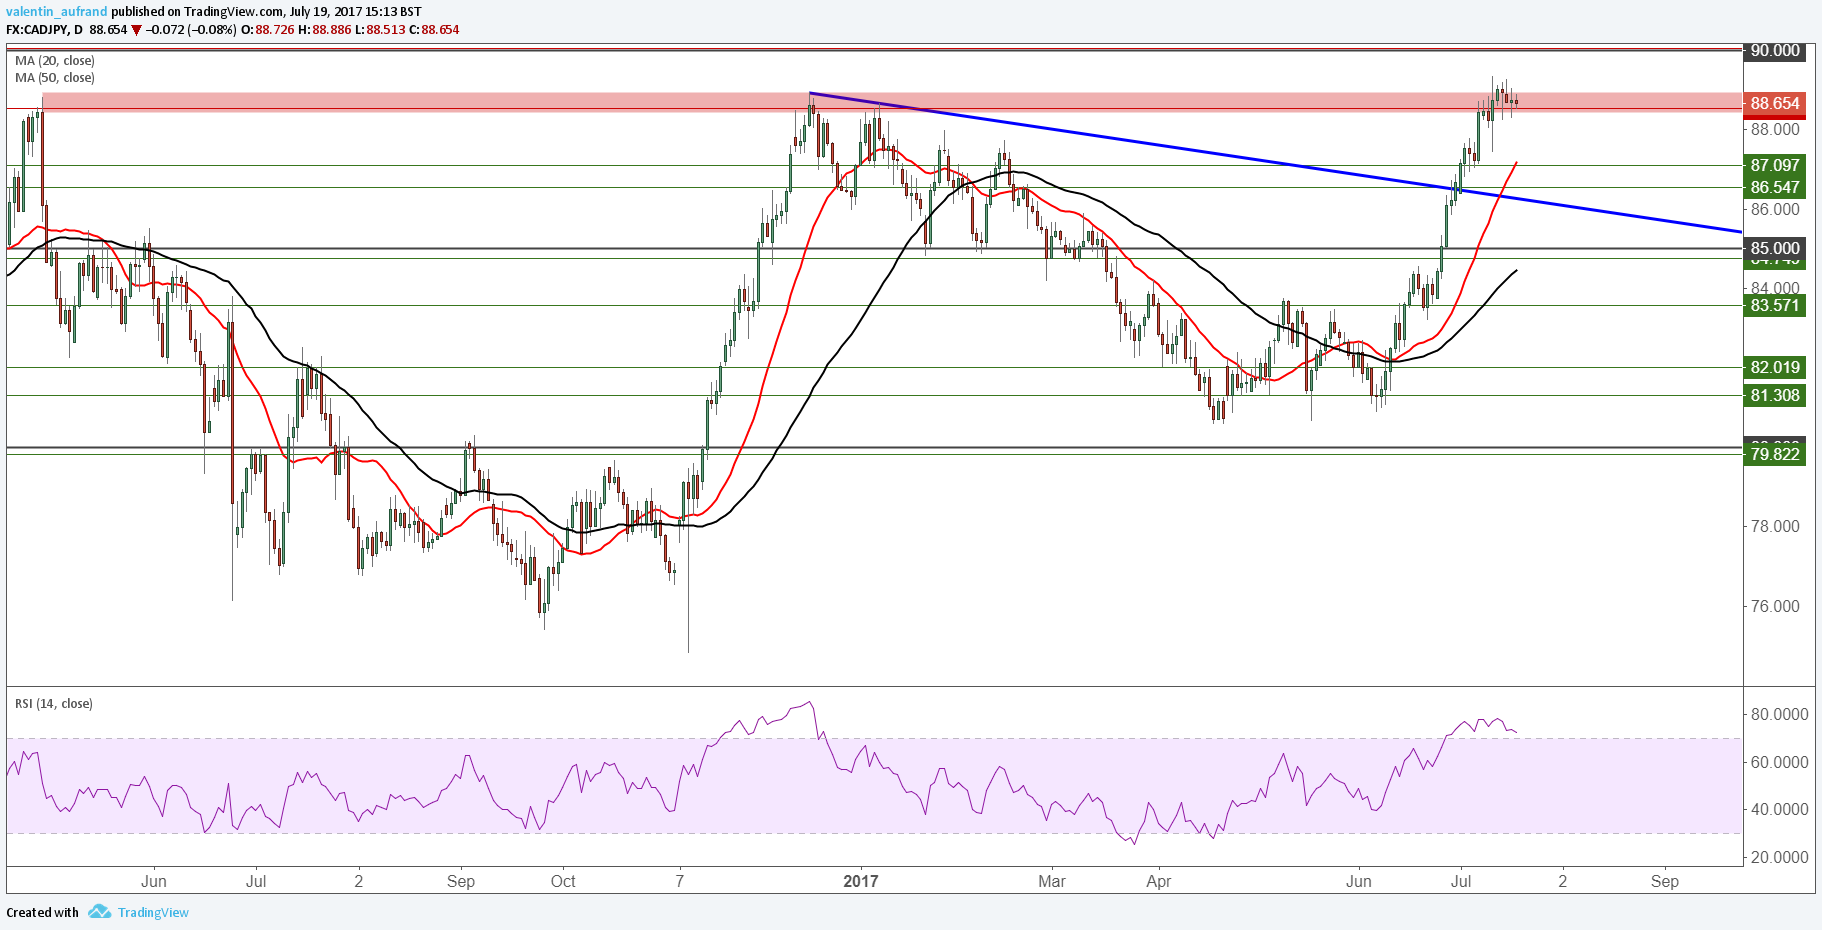Click the 88.000 price axis value
This screenshot has height=930, width=1822.
click(1775, 129)
